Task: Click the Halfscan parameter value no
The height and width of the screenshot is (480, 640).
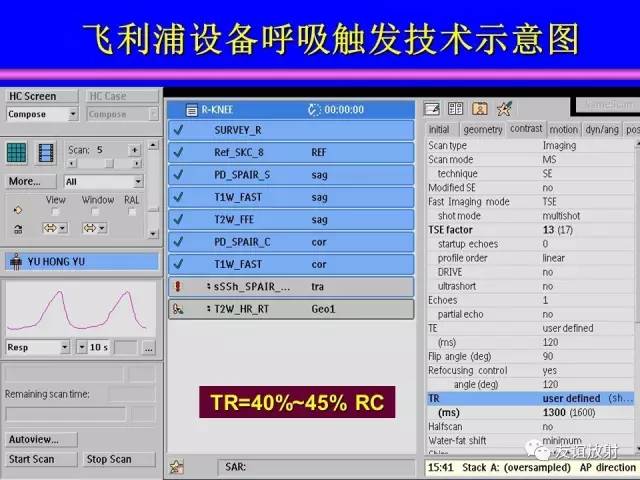Action: click(x=548, y=427)
